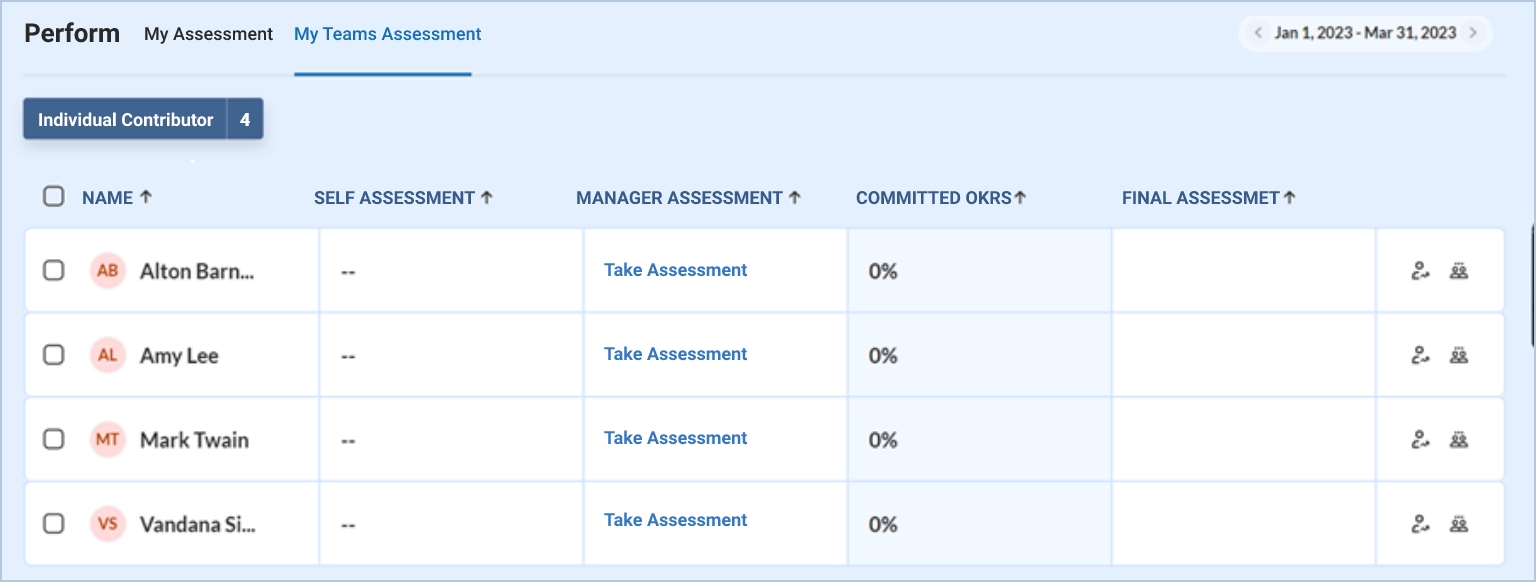The image size is (1536, 582).
Task: Click the person-with-arrow icon in Amy Lee's row
Action: pos(1420,355)
